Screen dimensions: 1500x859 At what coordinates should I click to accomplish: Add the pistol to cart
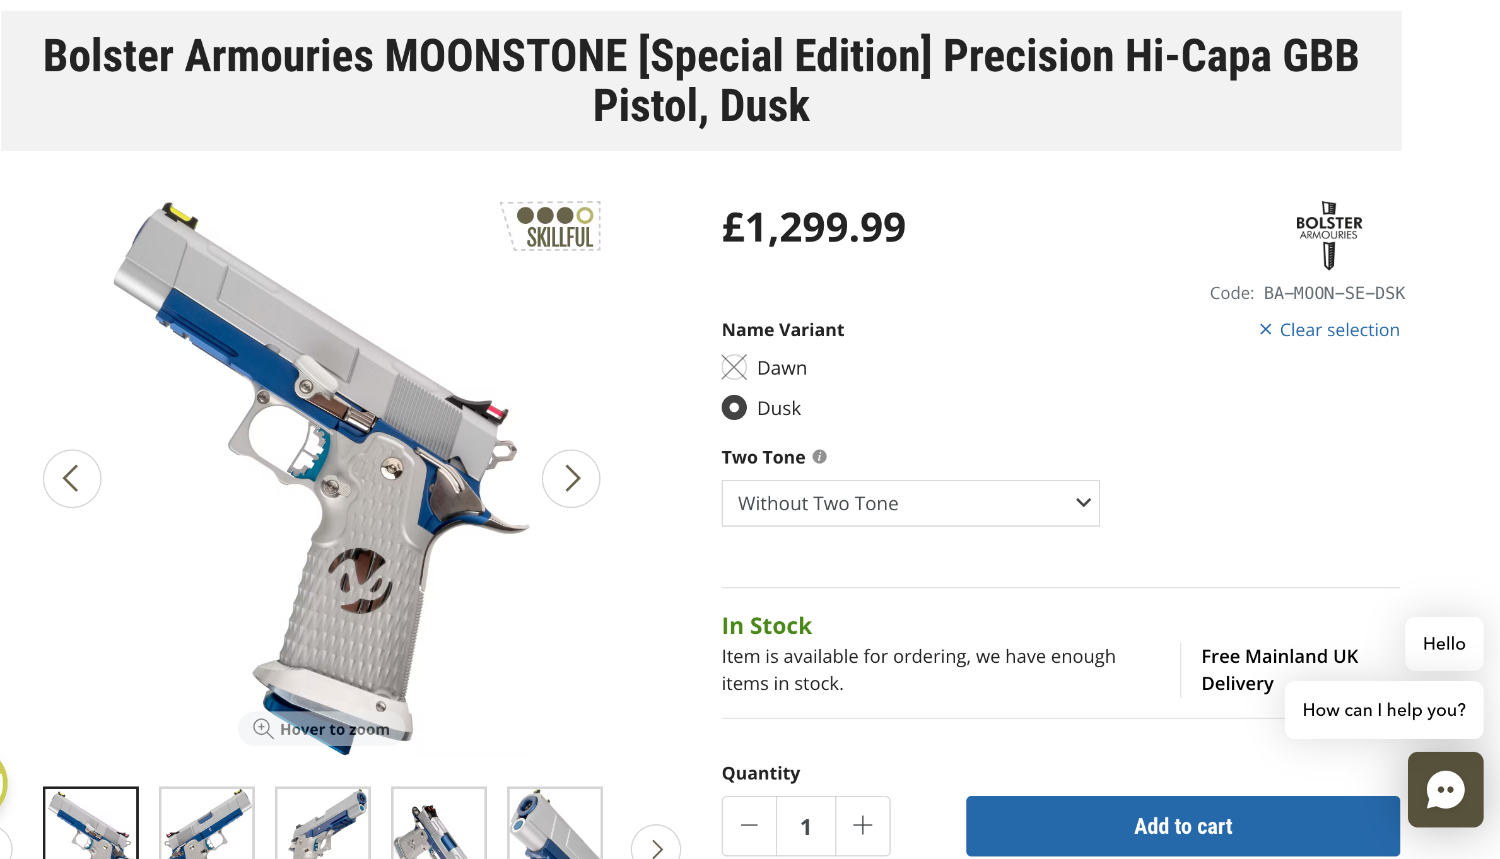coord(1182,826)
